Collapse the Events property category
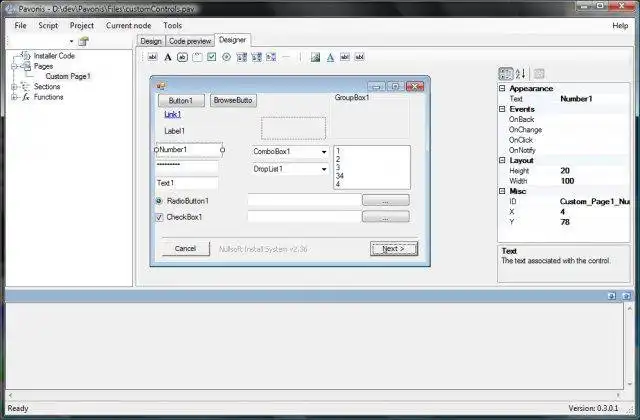Viewport: 640px width, 420px height. pos(502,109)
